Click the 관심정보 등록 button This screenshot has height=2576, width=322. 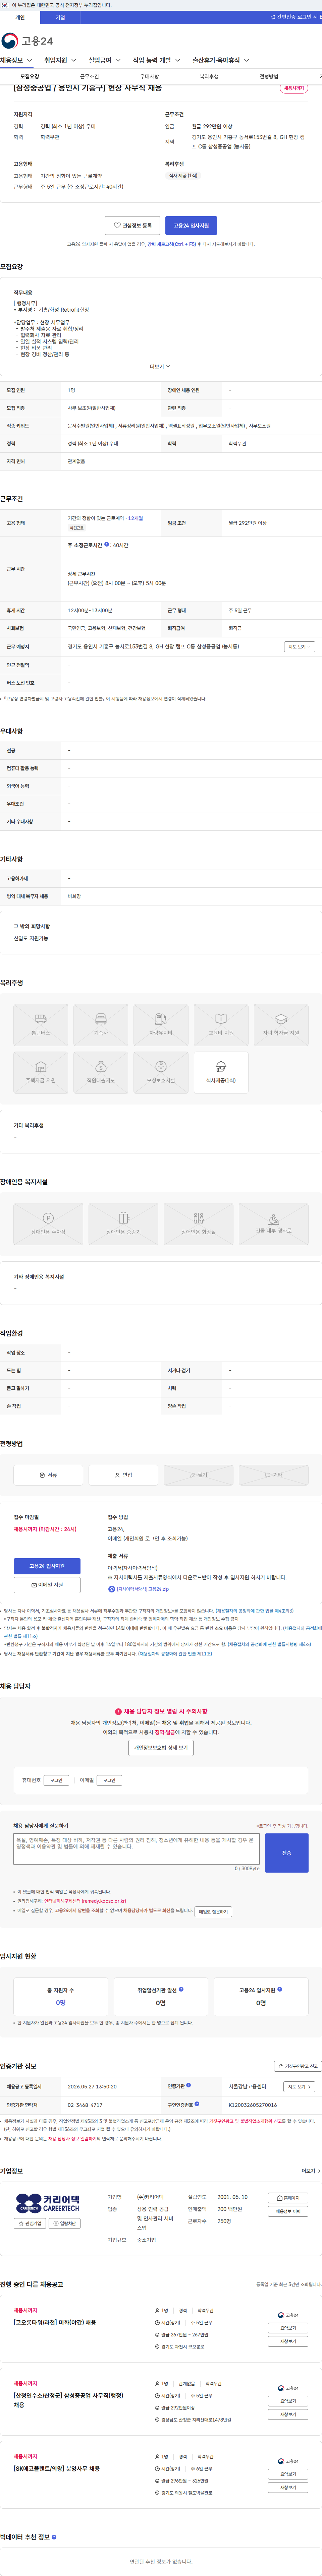pos(132,226)
